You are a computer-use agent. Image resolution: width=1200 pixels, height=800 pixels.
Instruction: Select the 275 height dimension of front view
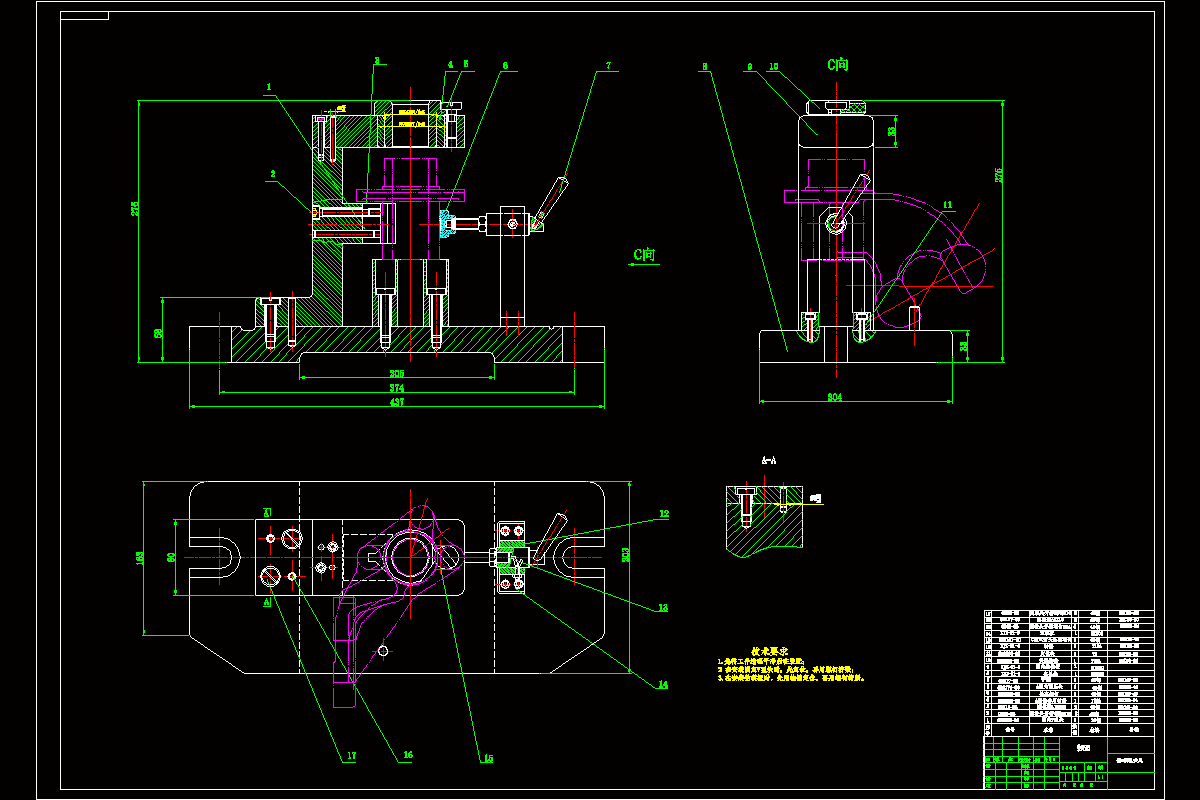(x=135, y=208)
